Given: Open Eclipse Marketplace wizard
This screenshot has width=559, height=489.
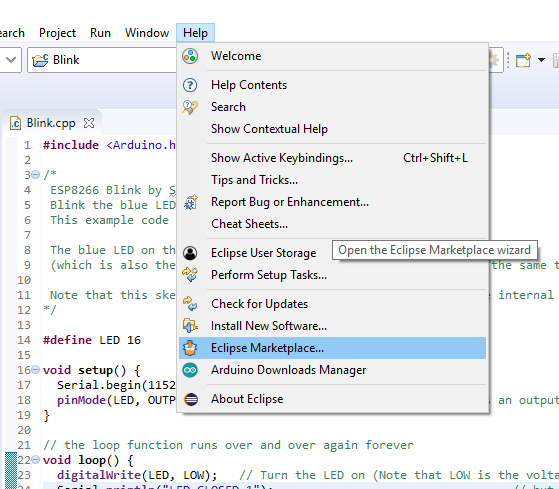Looking at the screenshot, I should tap(332, 348).
